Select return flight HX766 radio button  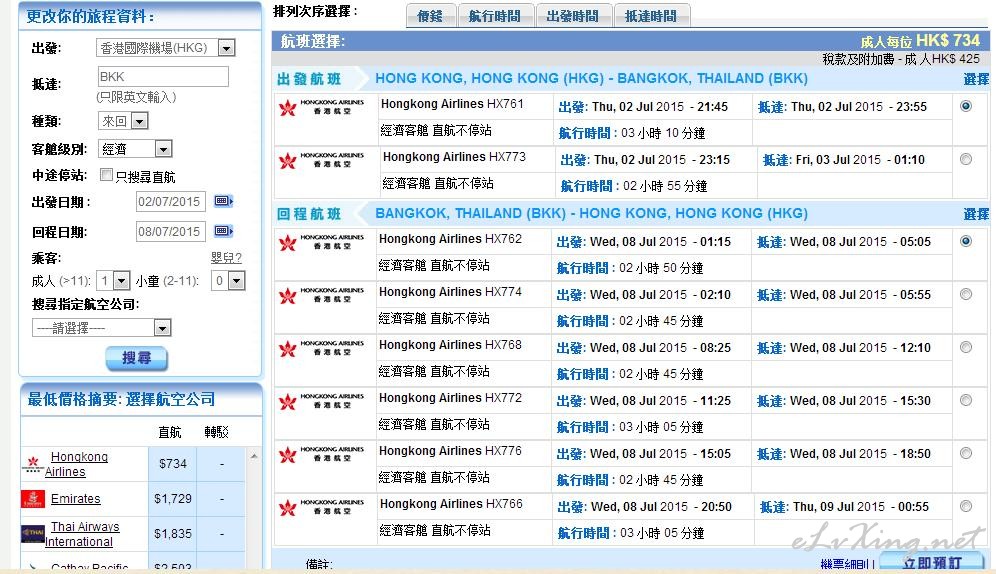tap(966, 506)
